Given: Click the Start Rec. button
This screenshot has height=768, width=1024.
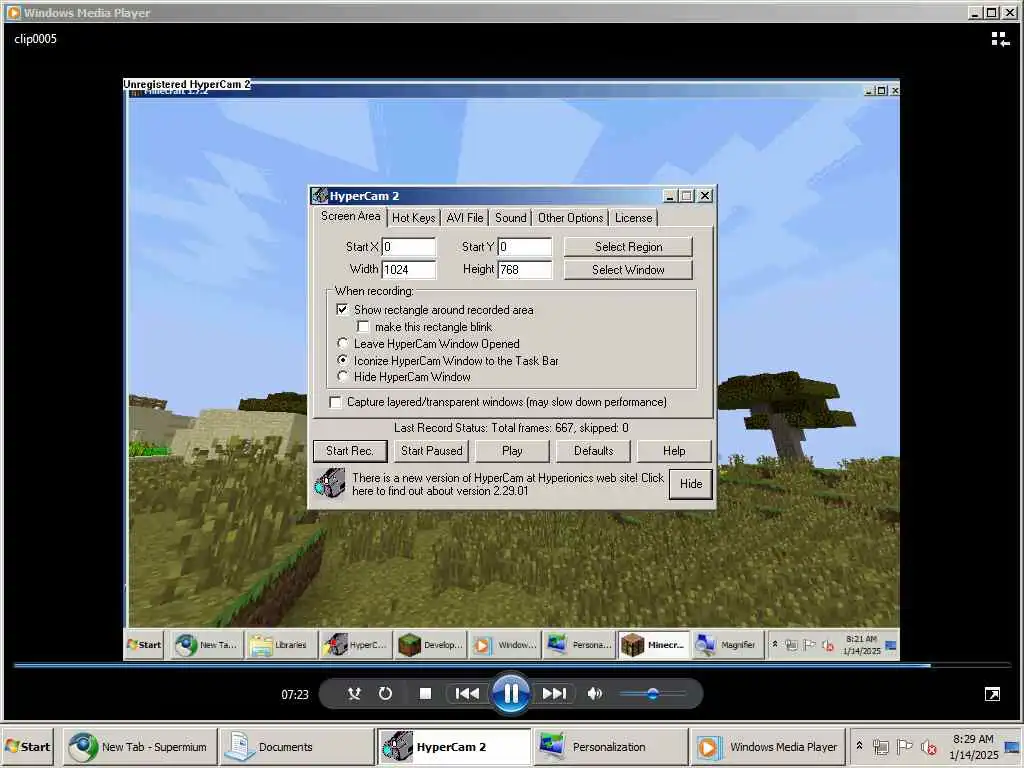Looking at the screenshot, I should coord(350,451).
